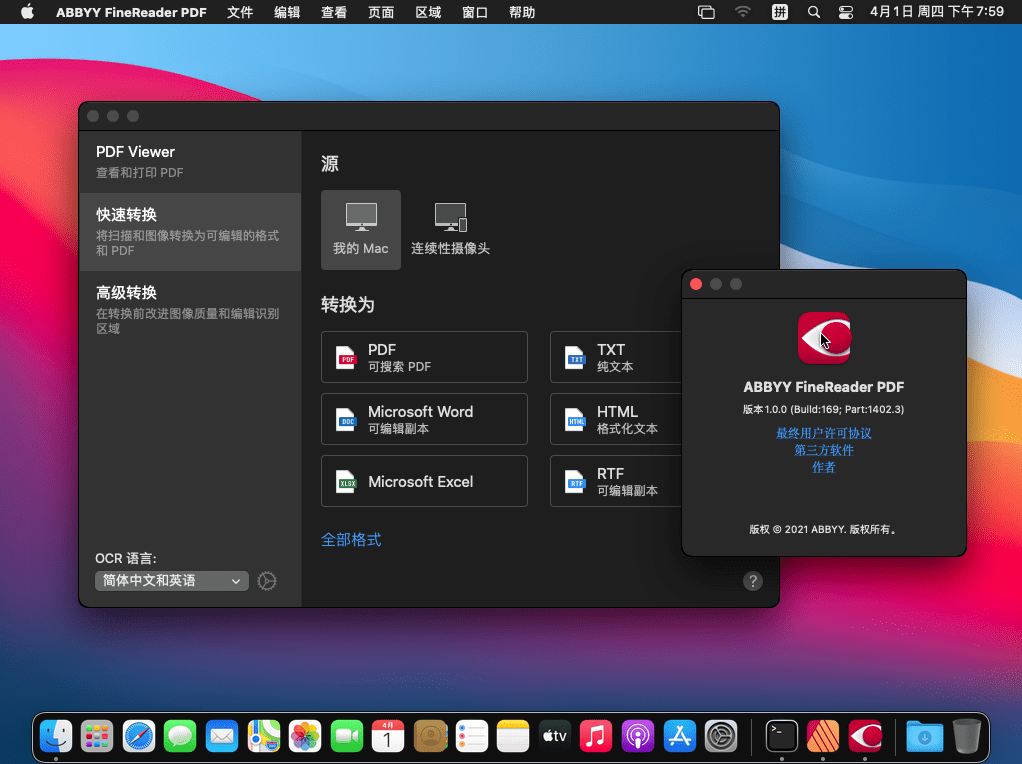Open FaceTime from the Dock
The height and width of the screenshot is (764, 1022).
pyautogui.click(x=347, y=737)
